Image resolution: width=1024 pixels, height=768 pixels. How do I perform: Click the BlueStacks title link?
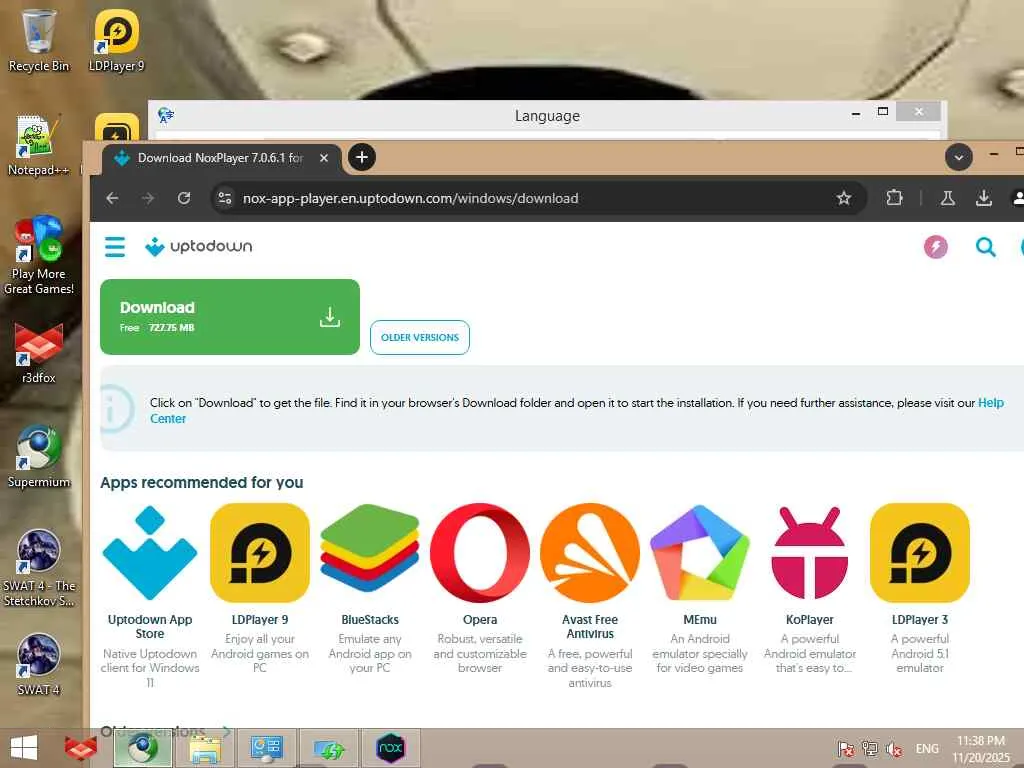point(370,620)
